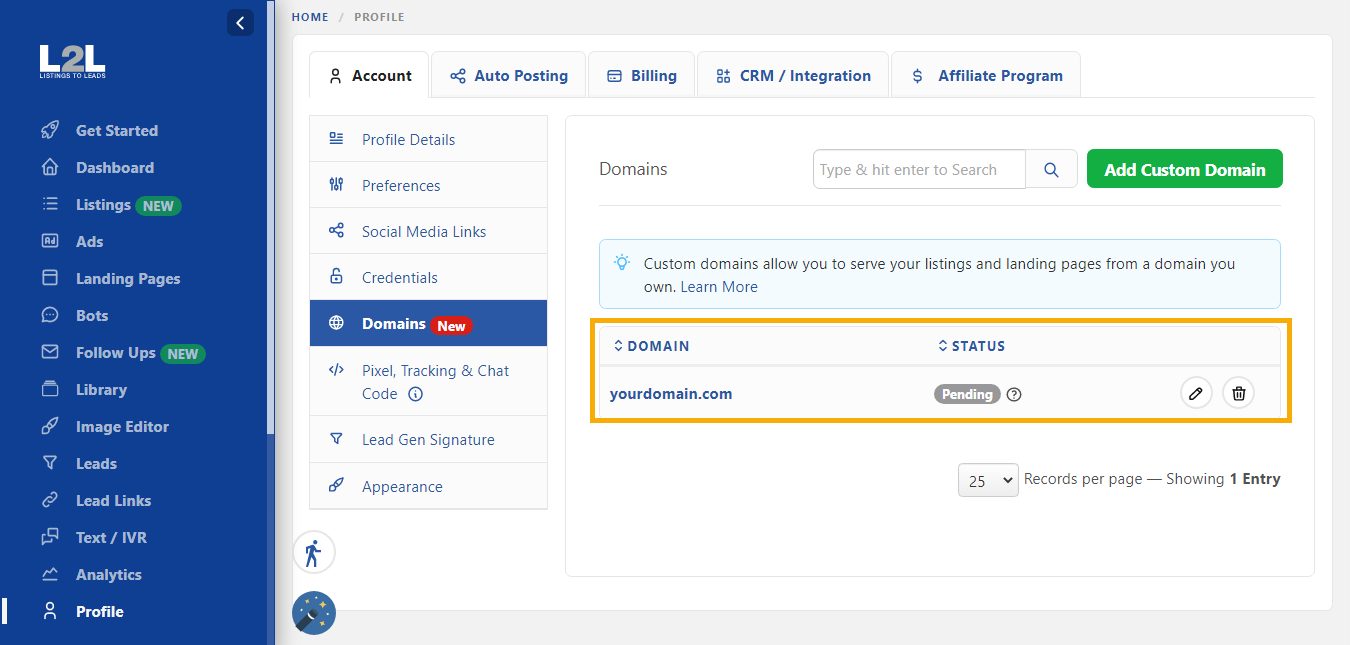Click the delete trash icon for yourdomain.com
The height and width of the screenshot is (645, 1350).
tap(1238, 393)
